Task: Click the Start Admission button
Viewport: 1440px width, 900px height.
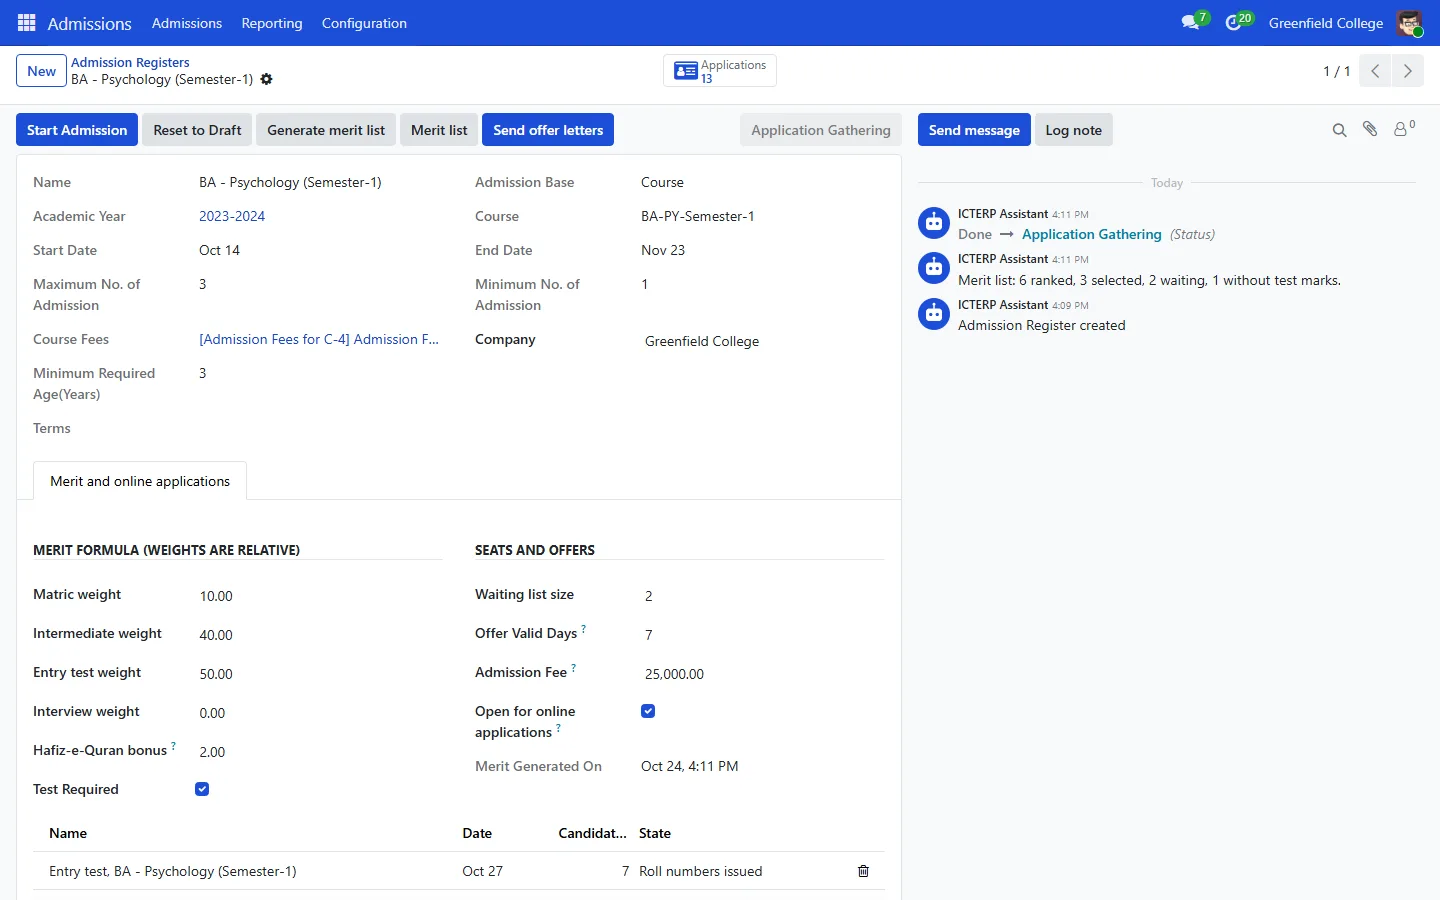Action: pyautogui.click(x=77, y=130)
